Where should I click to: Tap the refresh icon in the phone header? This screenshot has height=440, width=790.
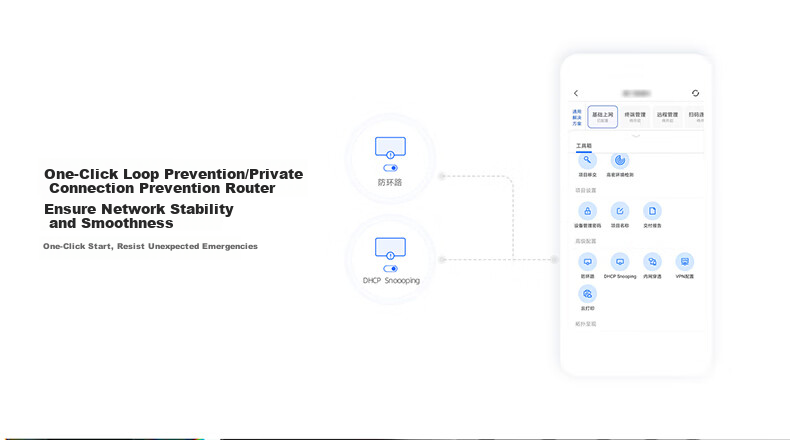click(695, 93)
